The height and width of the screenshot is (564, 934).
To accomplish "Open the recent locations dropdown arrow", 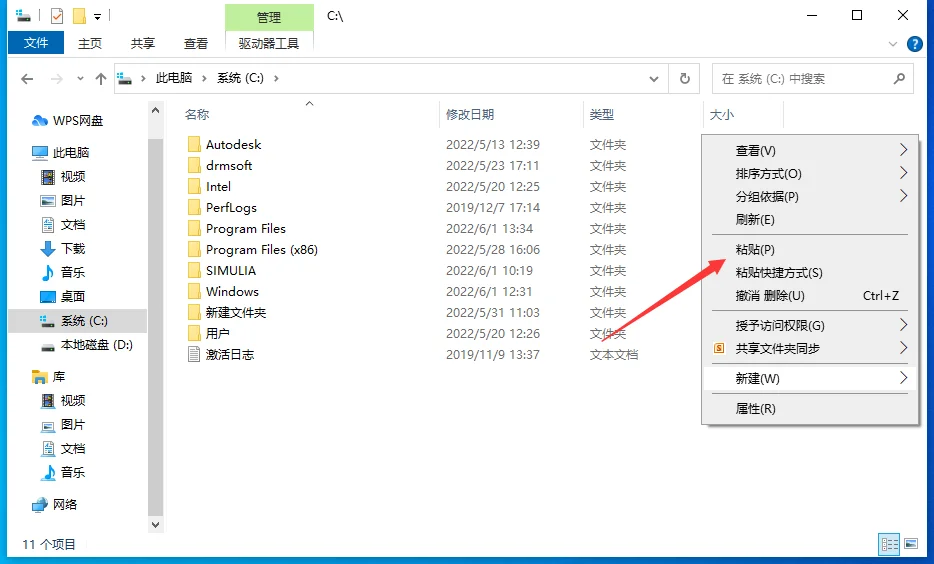I will pyautogui.click(x=80, y=79).
